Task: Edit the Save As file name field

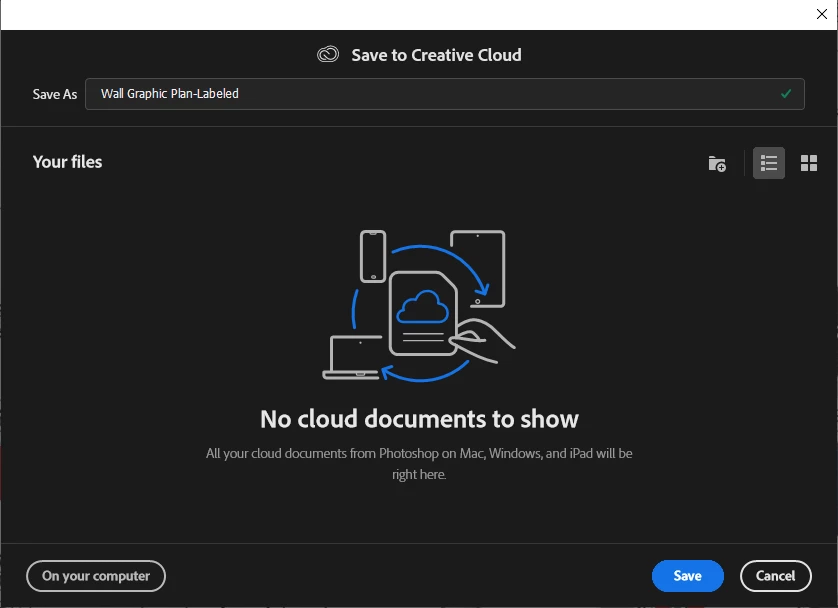Action: pos(445,94)
